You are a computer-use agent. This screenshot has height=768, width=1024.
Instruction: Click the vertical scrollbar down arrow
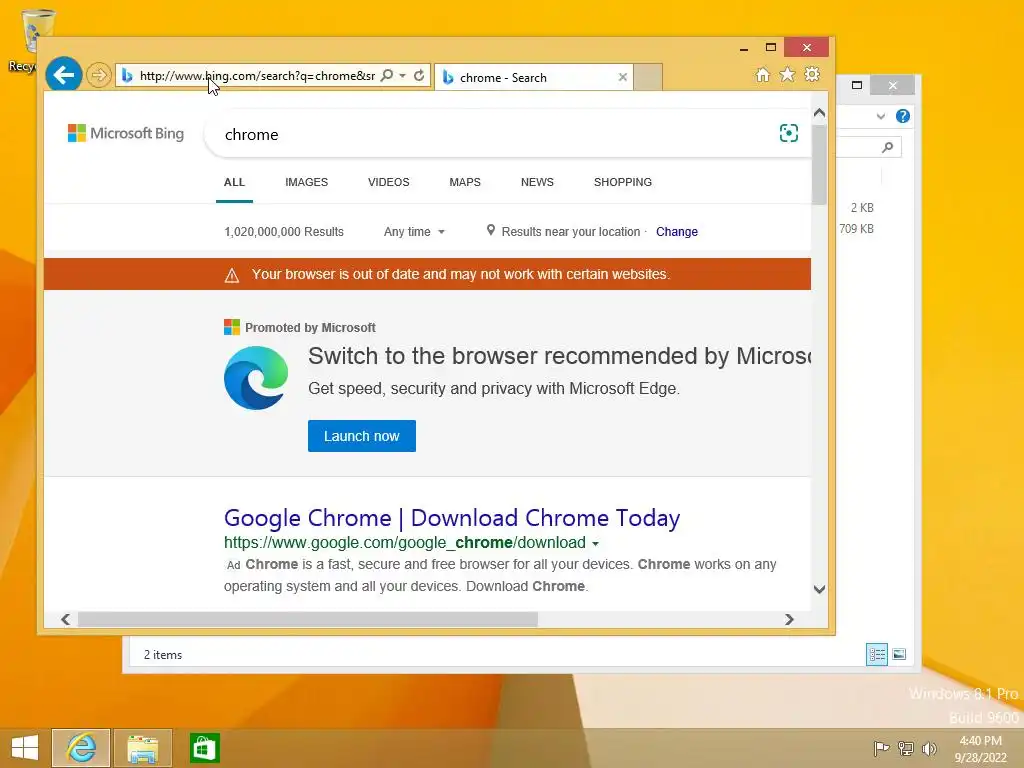[x=820, y=589]
